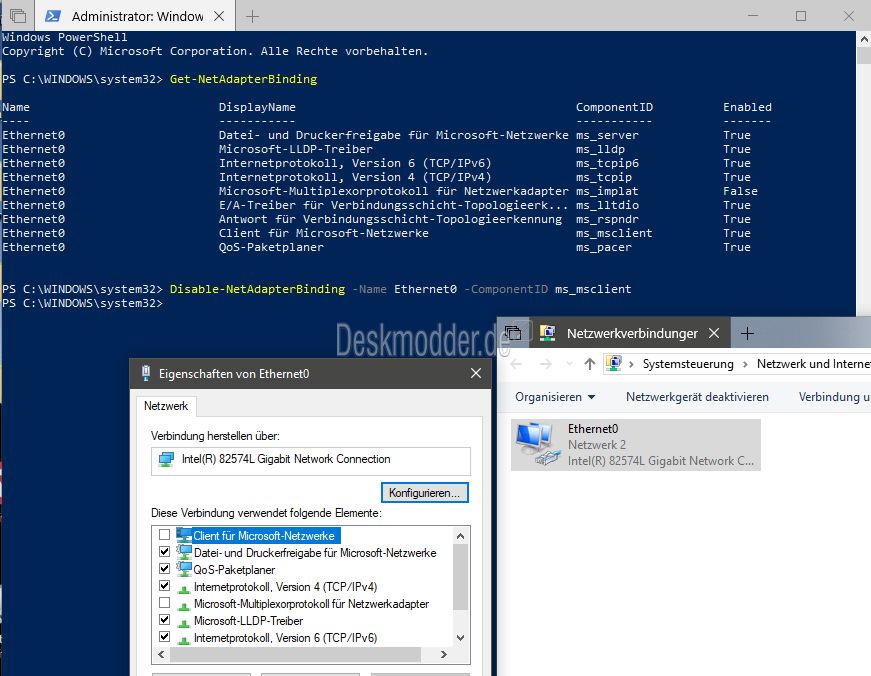Viewport: 871px width, 676px height.
Task: Click the Intel(R) 82574L adapter field
Action: click(311, 460)
